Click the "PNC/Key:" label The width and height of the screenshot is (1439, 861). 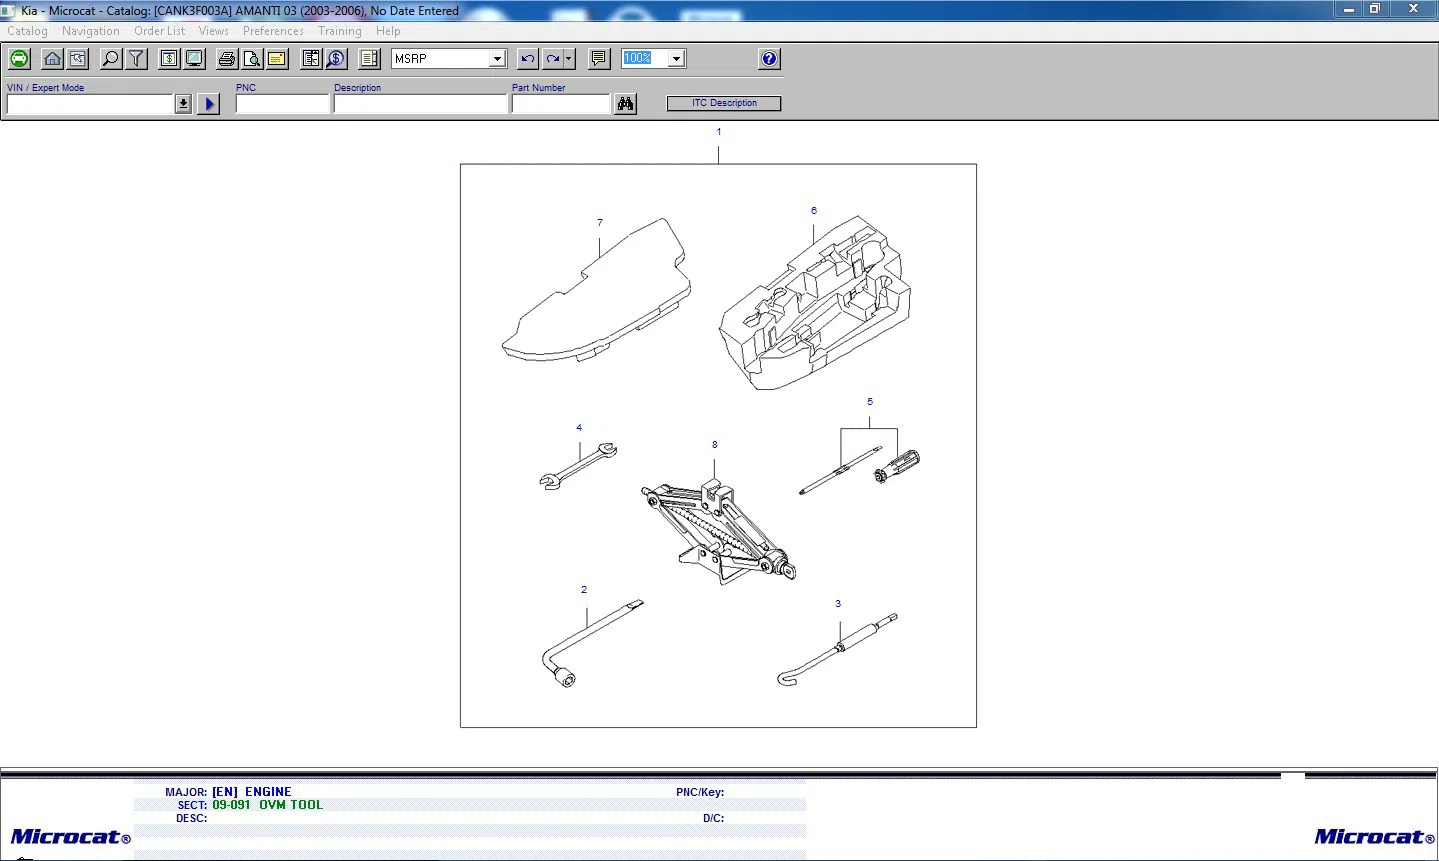tap(700, 793)
